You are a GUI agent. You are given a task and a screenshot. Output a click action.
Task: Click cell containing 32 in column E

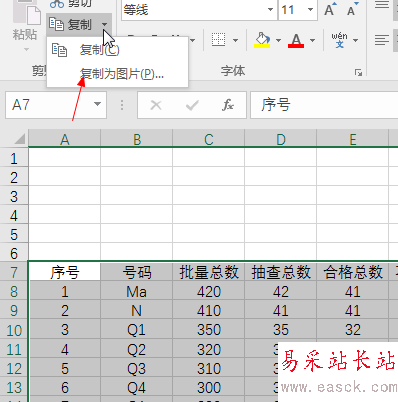(353, 330)
